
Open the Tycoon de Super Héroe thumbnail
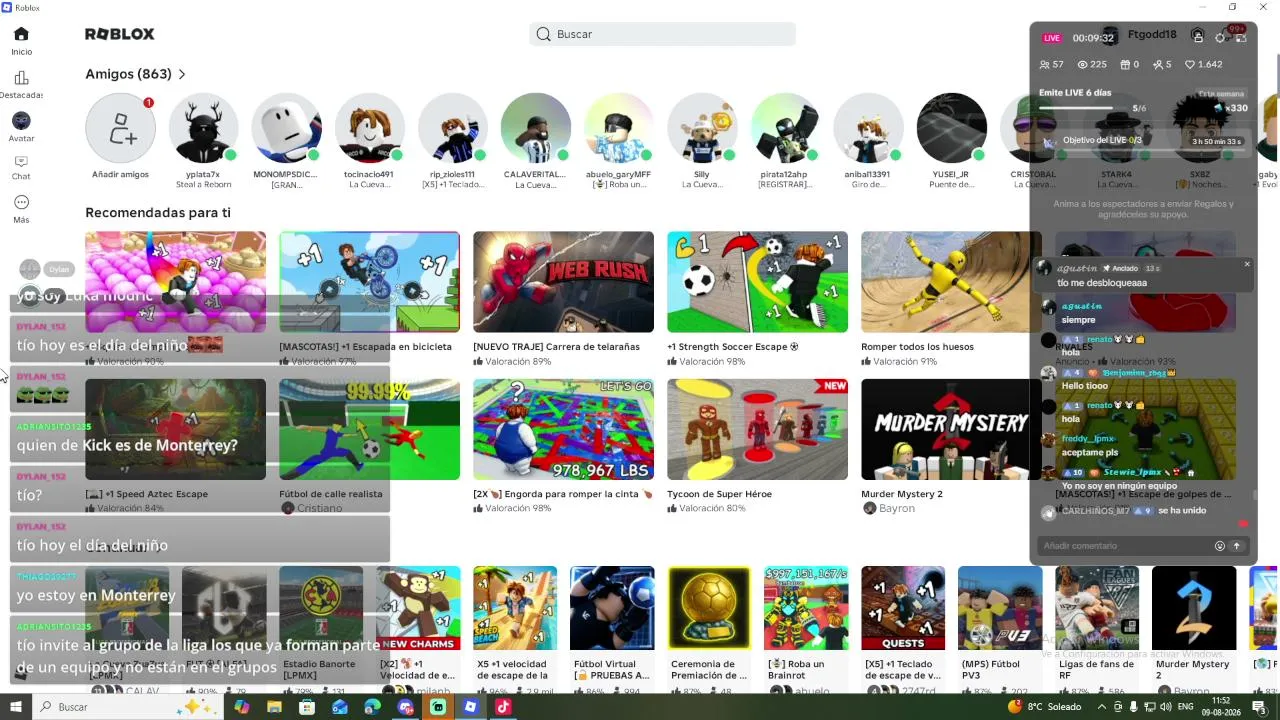758,429
